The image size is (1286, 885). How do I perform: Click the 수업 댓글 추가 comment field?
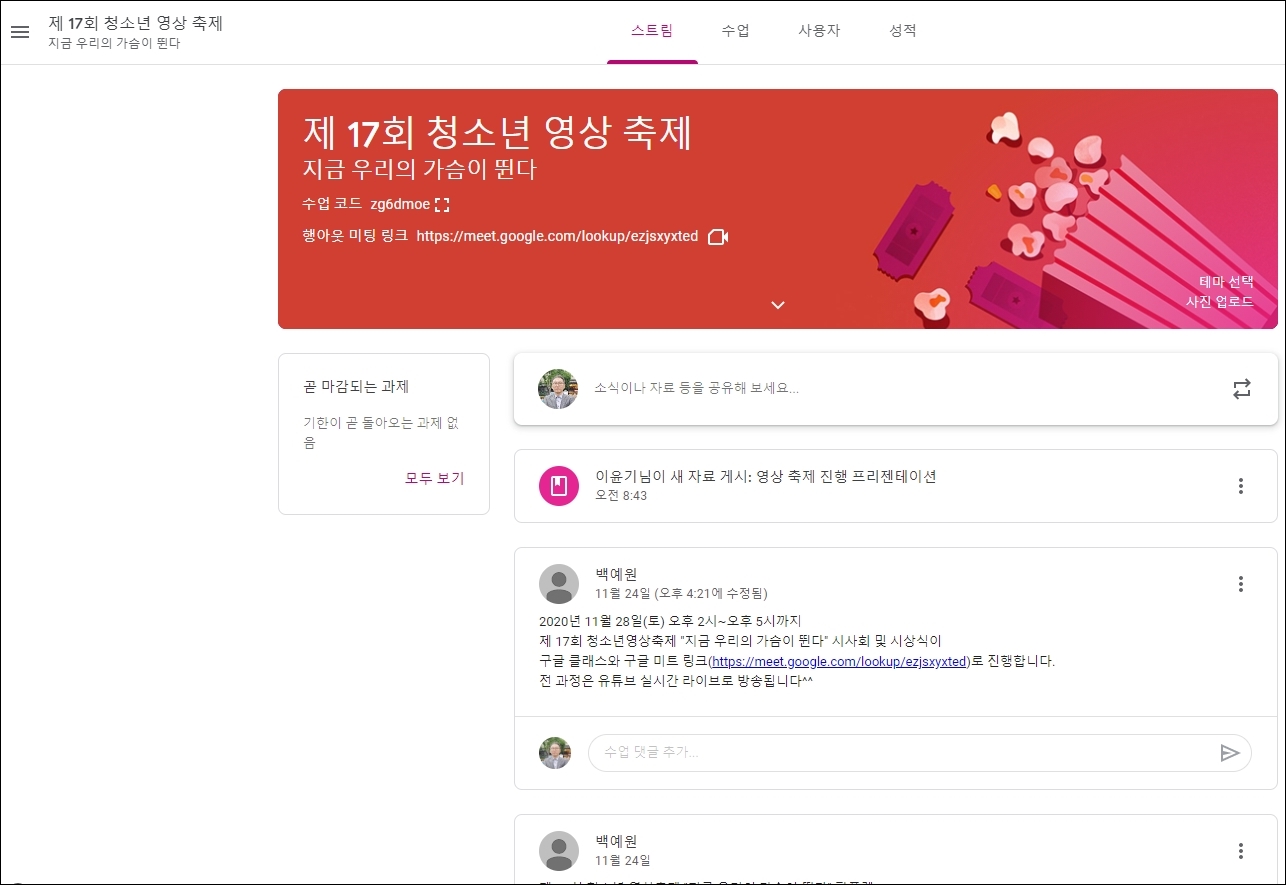(919, 753)
